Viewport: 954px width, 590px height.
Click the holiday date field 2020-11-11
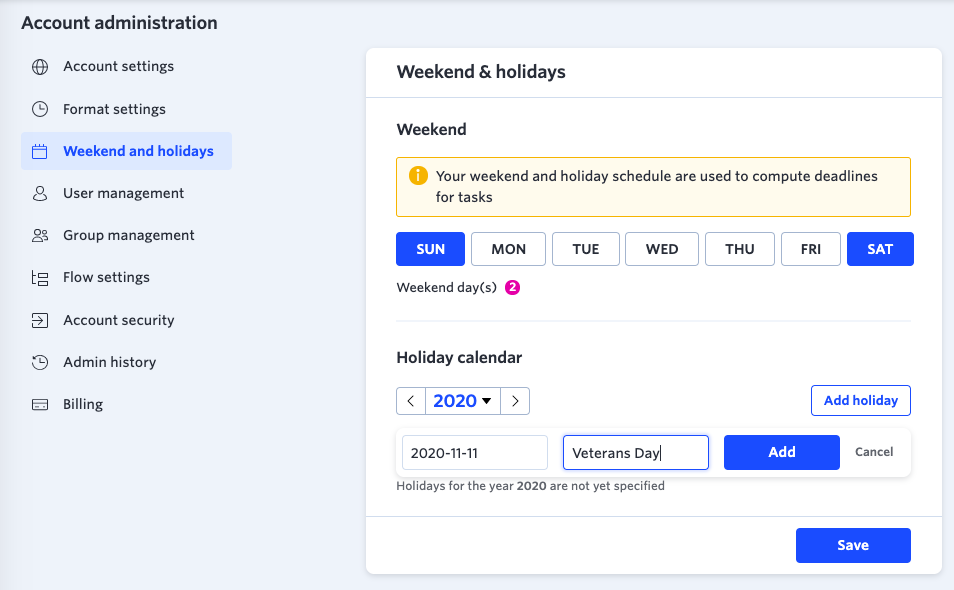[x=475, y=453]
